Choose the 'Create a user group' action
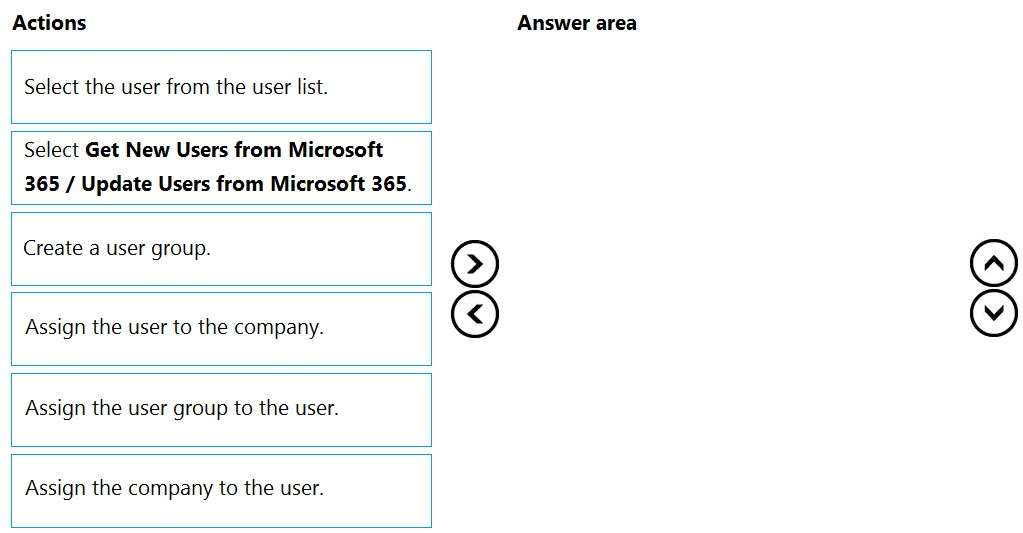 coord(221,248)
